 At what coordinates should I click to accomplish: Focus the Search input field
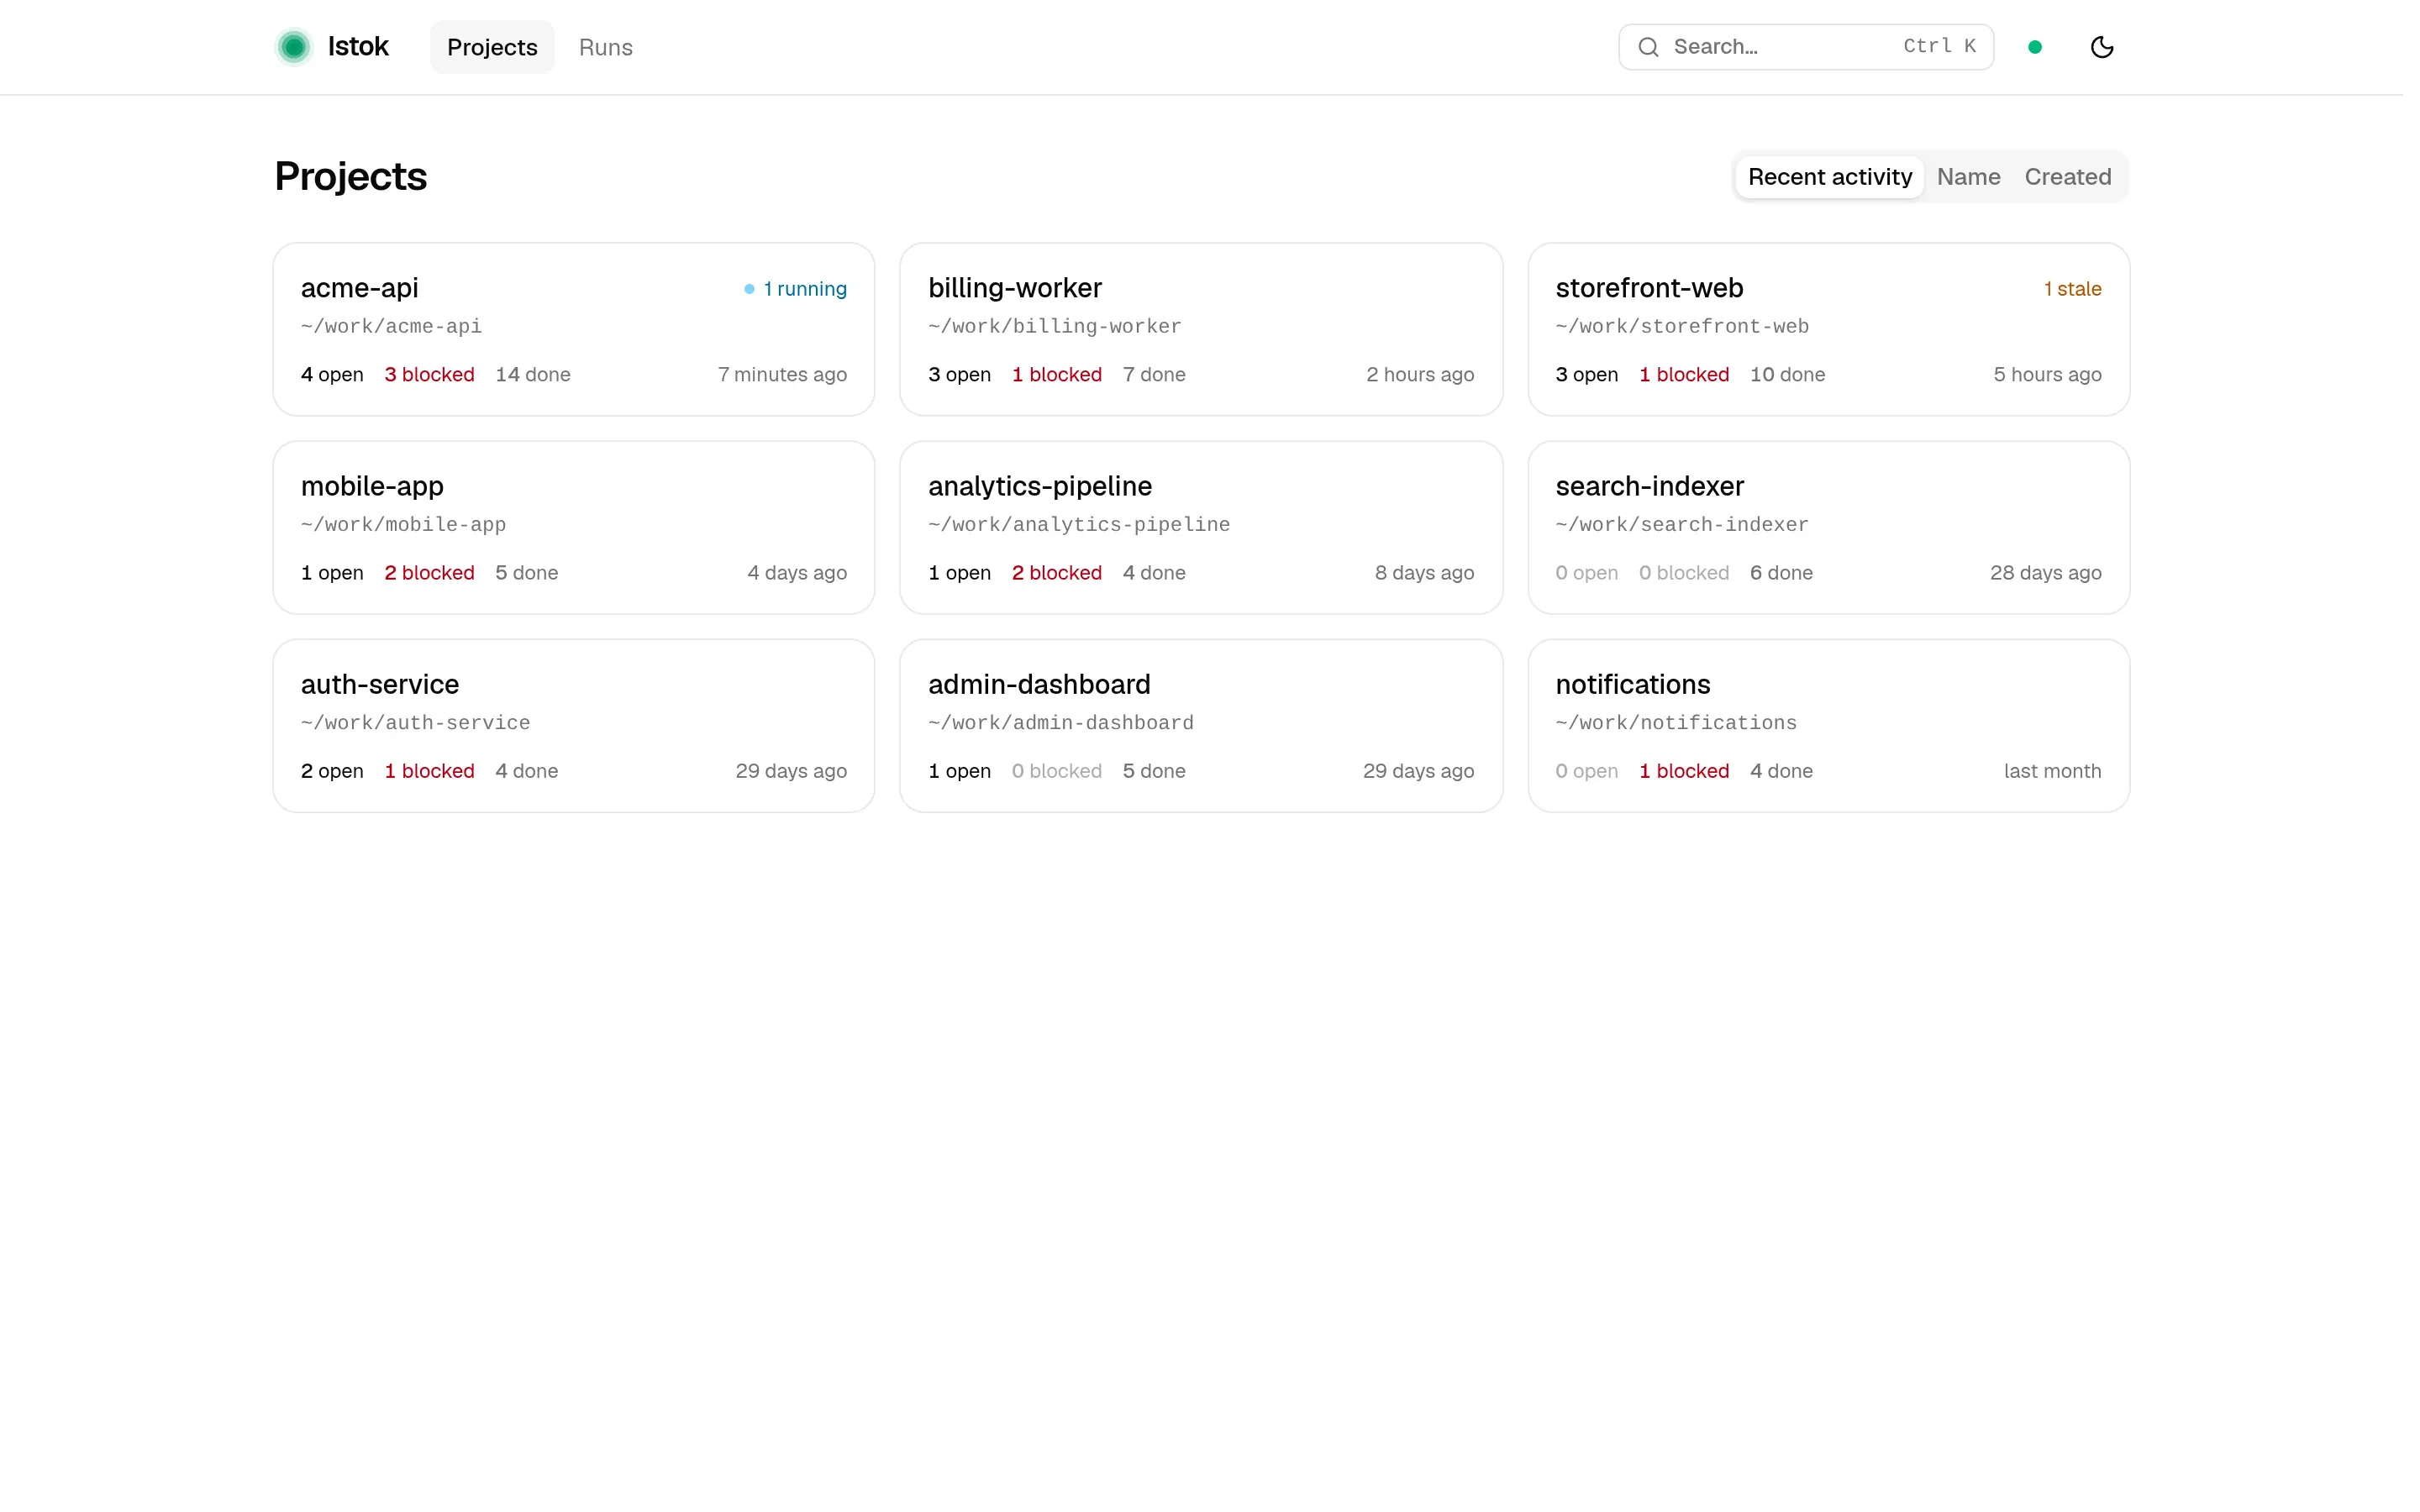1806,47
